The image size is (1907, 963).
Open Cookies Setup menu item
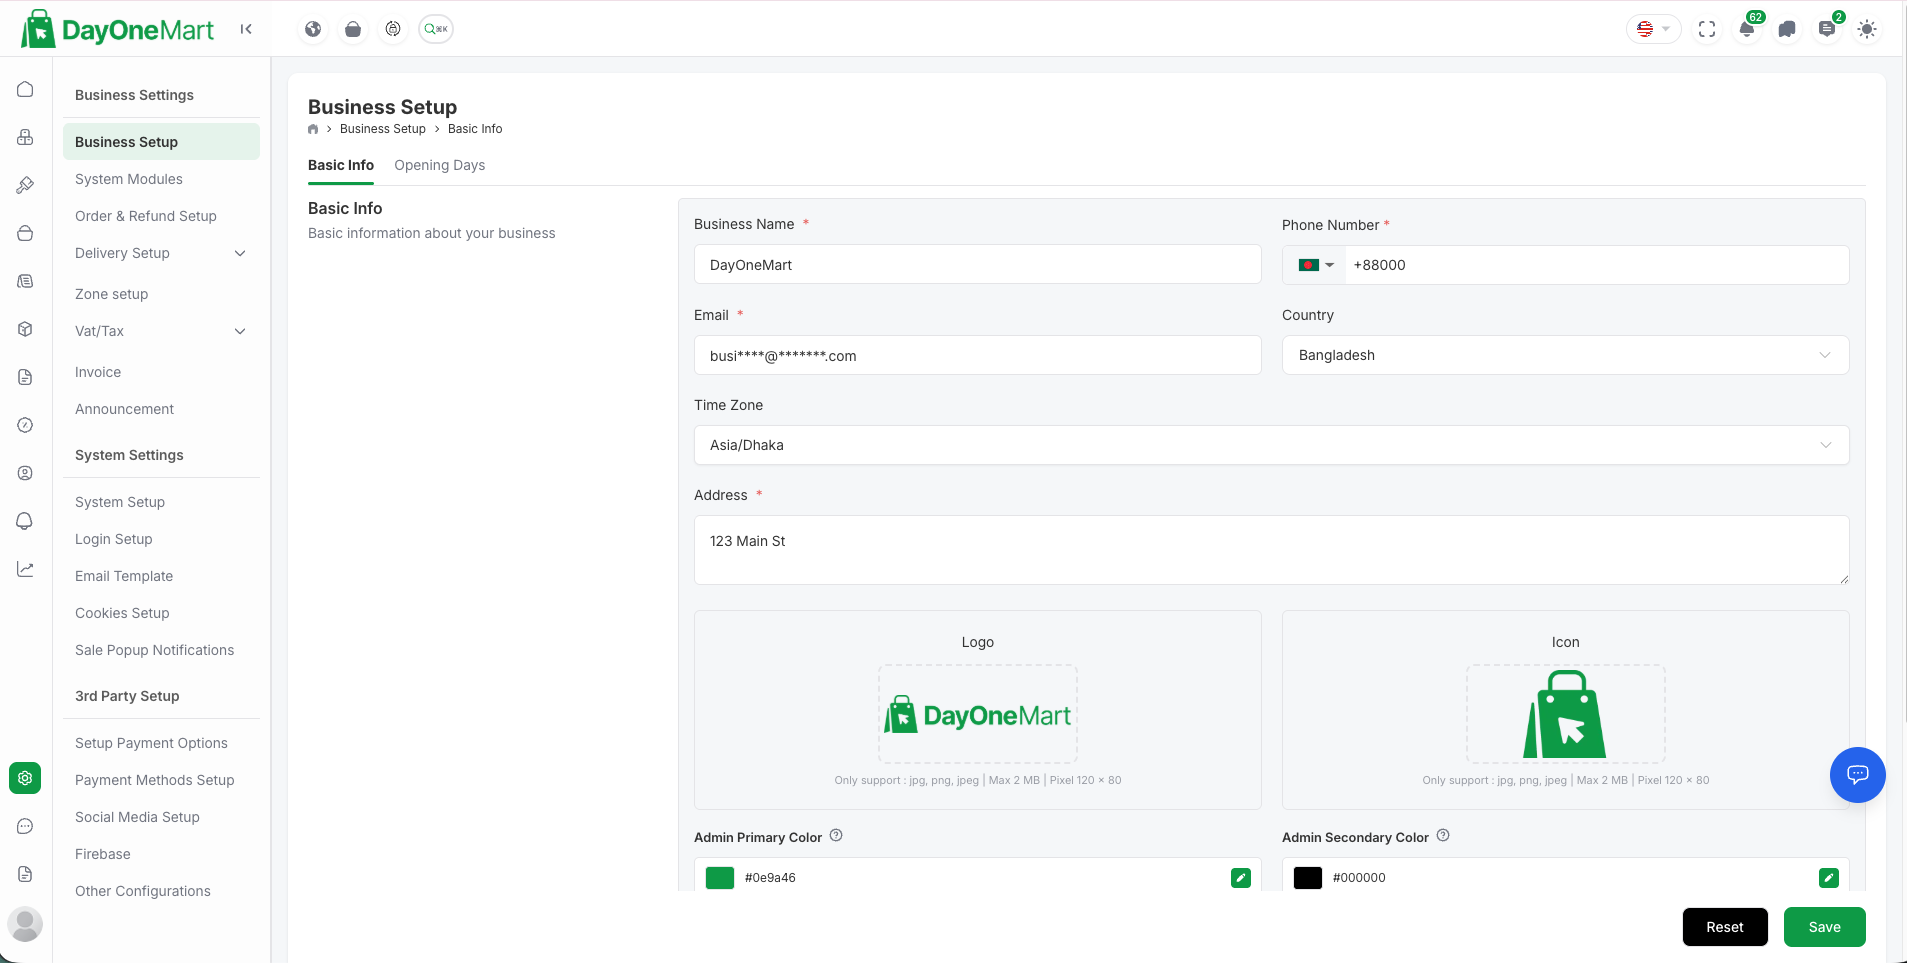122,613
